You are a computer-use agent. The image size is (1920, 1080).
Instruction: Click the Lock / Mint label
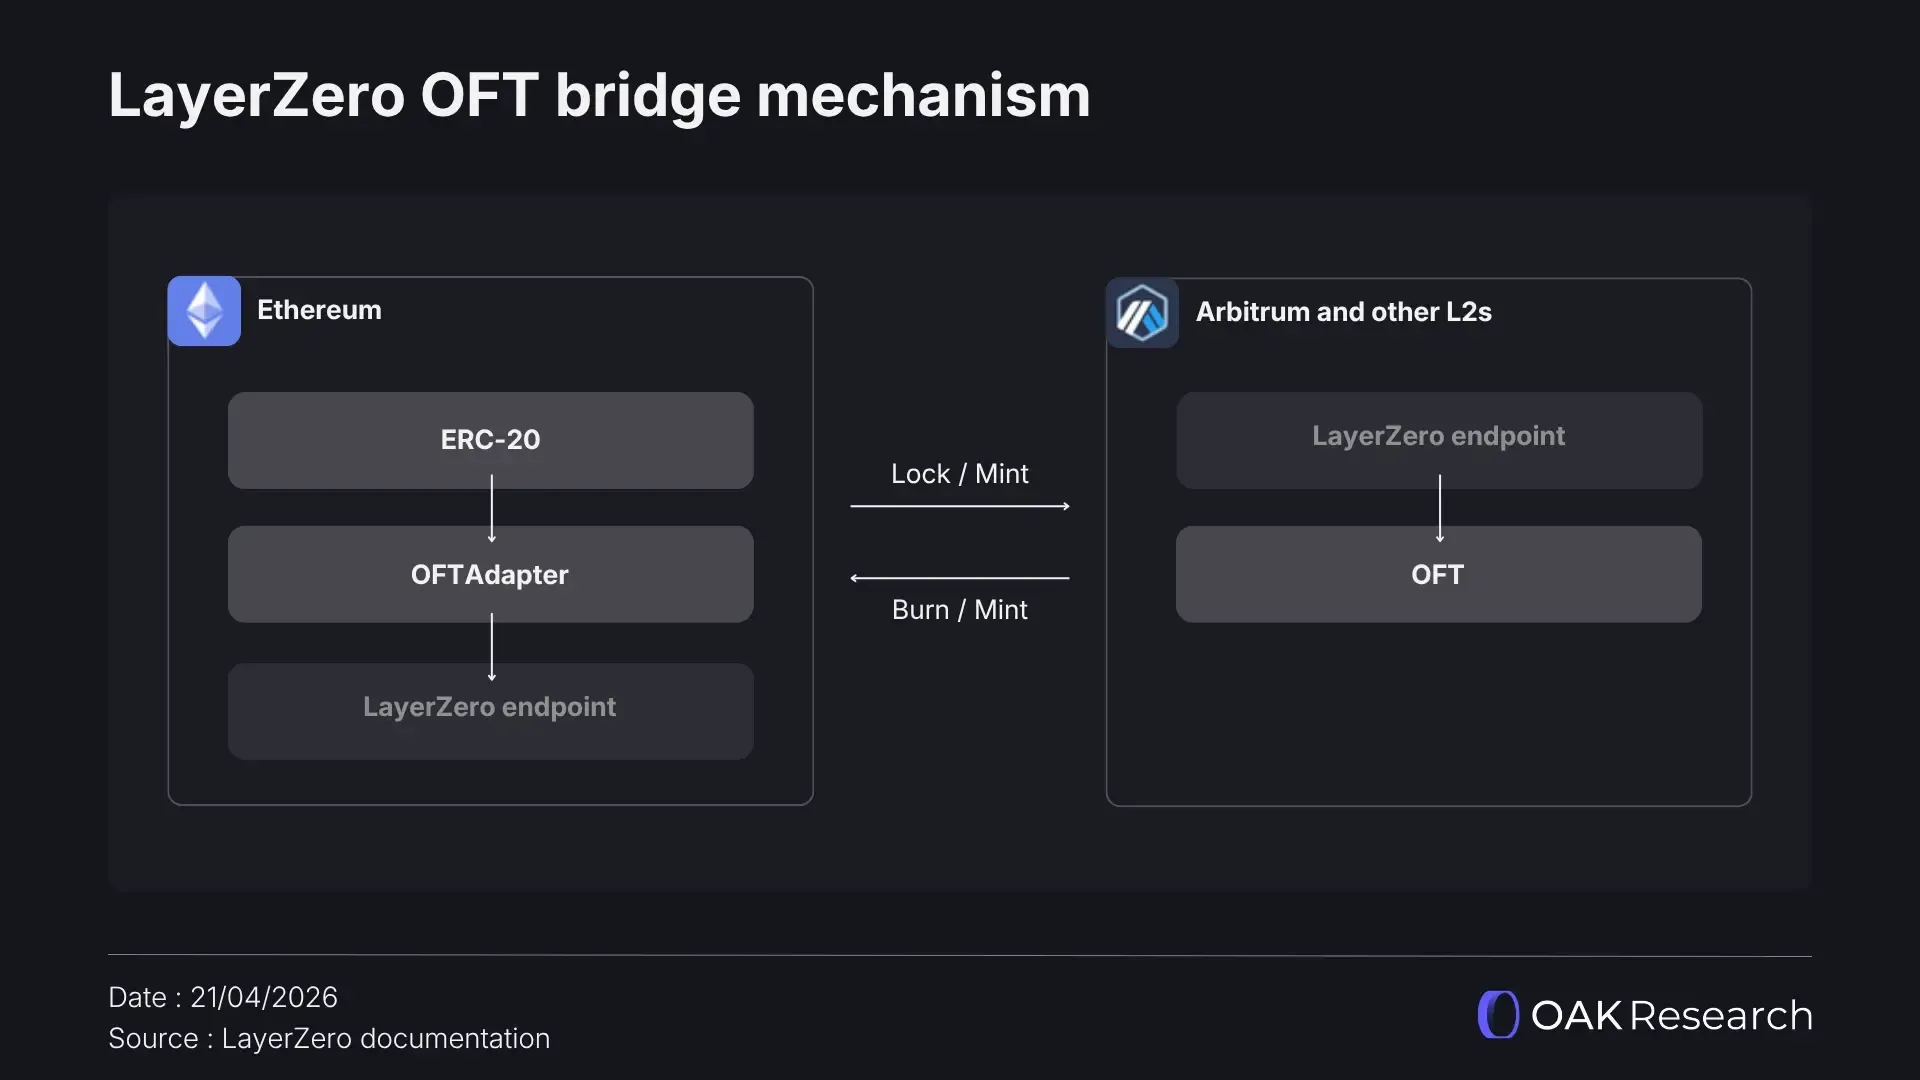960,474
